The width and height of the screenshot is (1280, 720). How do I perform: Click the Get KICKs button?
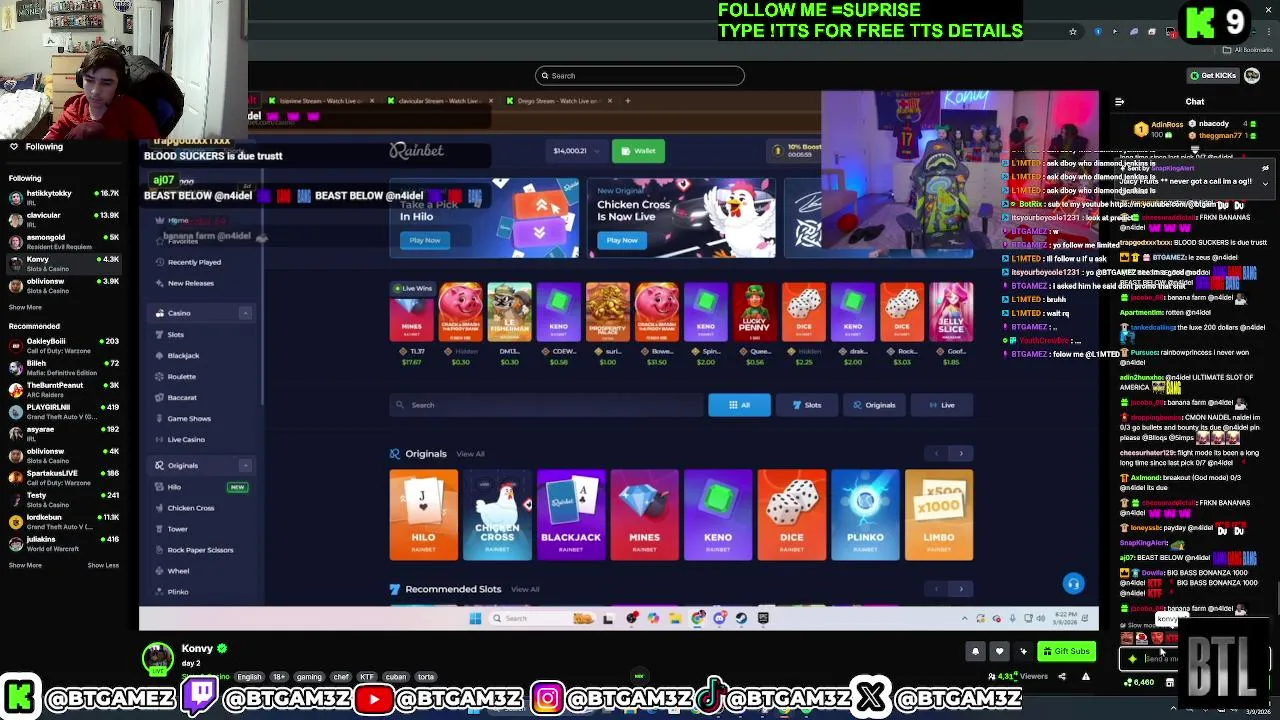tap(1213, 76)
